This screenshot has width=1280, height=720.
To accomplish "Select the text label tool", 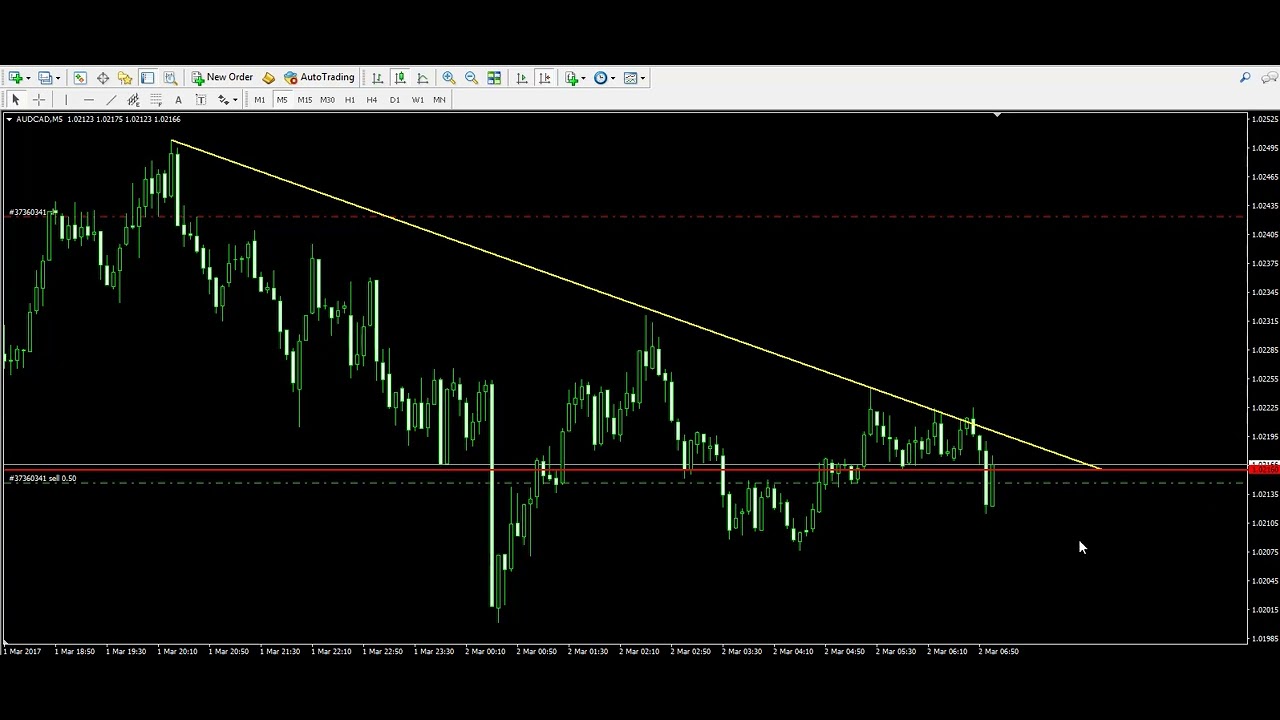I will pyautogui.click(x=200, y=99).
